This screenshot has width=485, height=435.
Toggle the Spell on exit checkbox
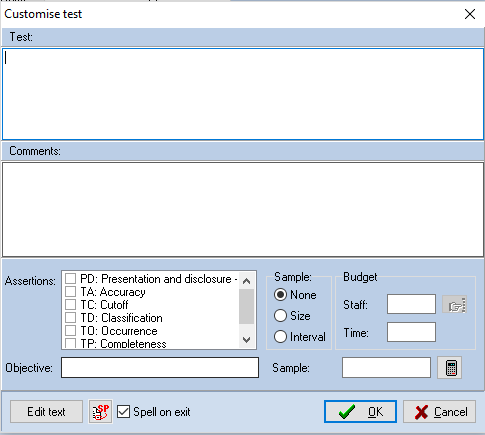123,412
